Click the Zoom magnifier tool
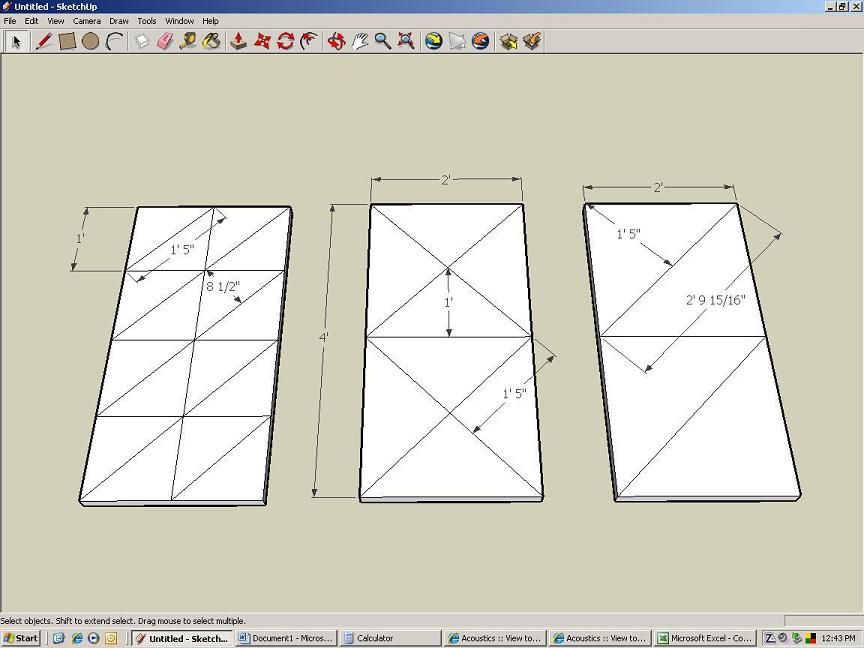 tap(383, 41)
